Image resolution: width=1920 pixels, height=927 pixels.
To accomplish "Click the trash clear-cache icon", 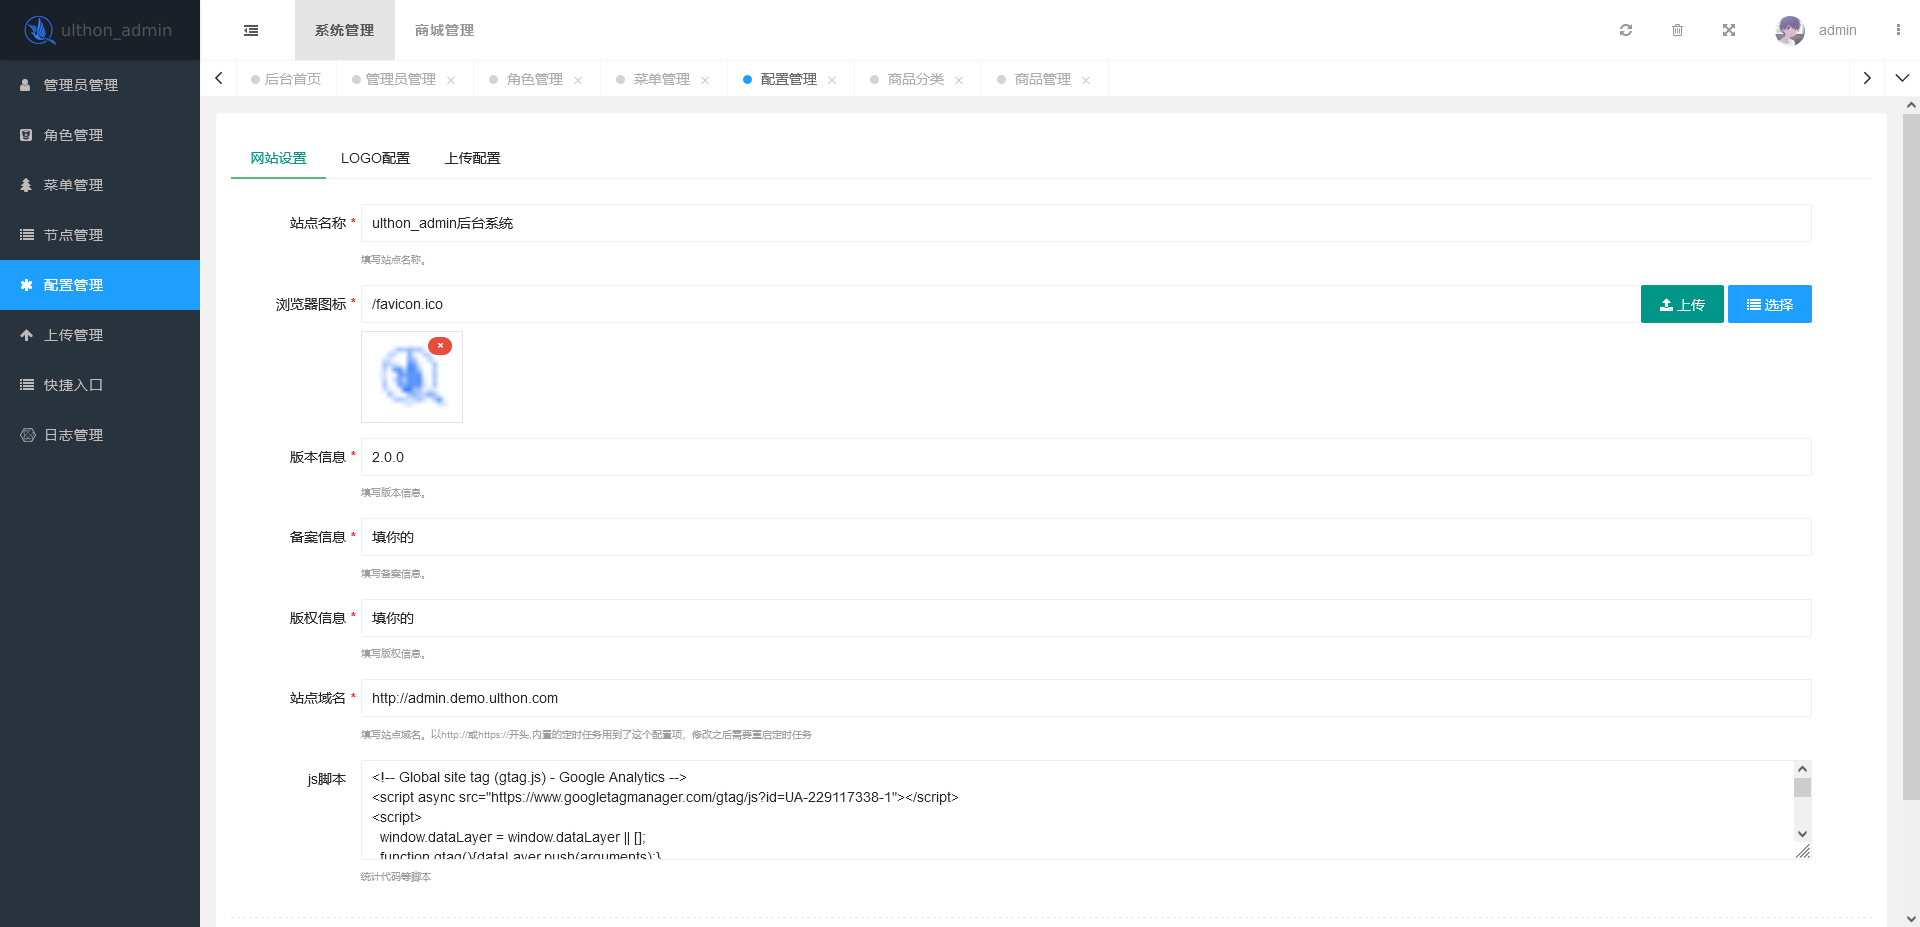I will (1677, 30).
